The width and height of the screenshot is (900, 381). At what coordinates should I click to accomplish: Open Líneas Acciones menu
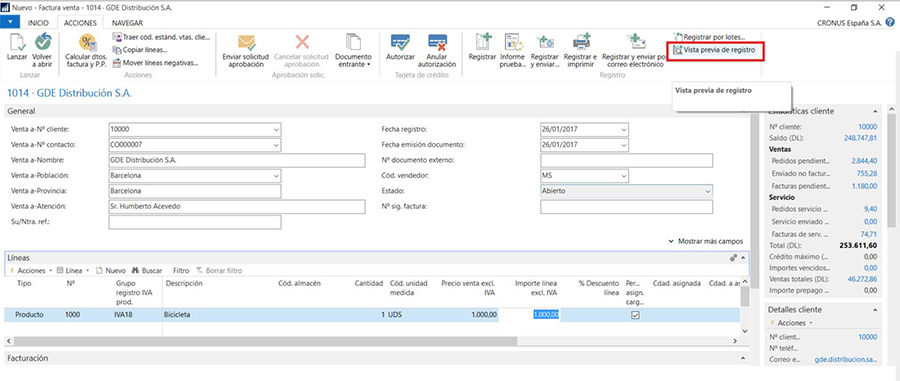(31, 270)
